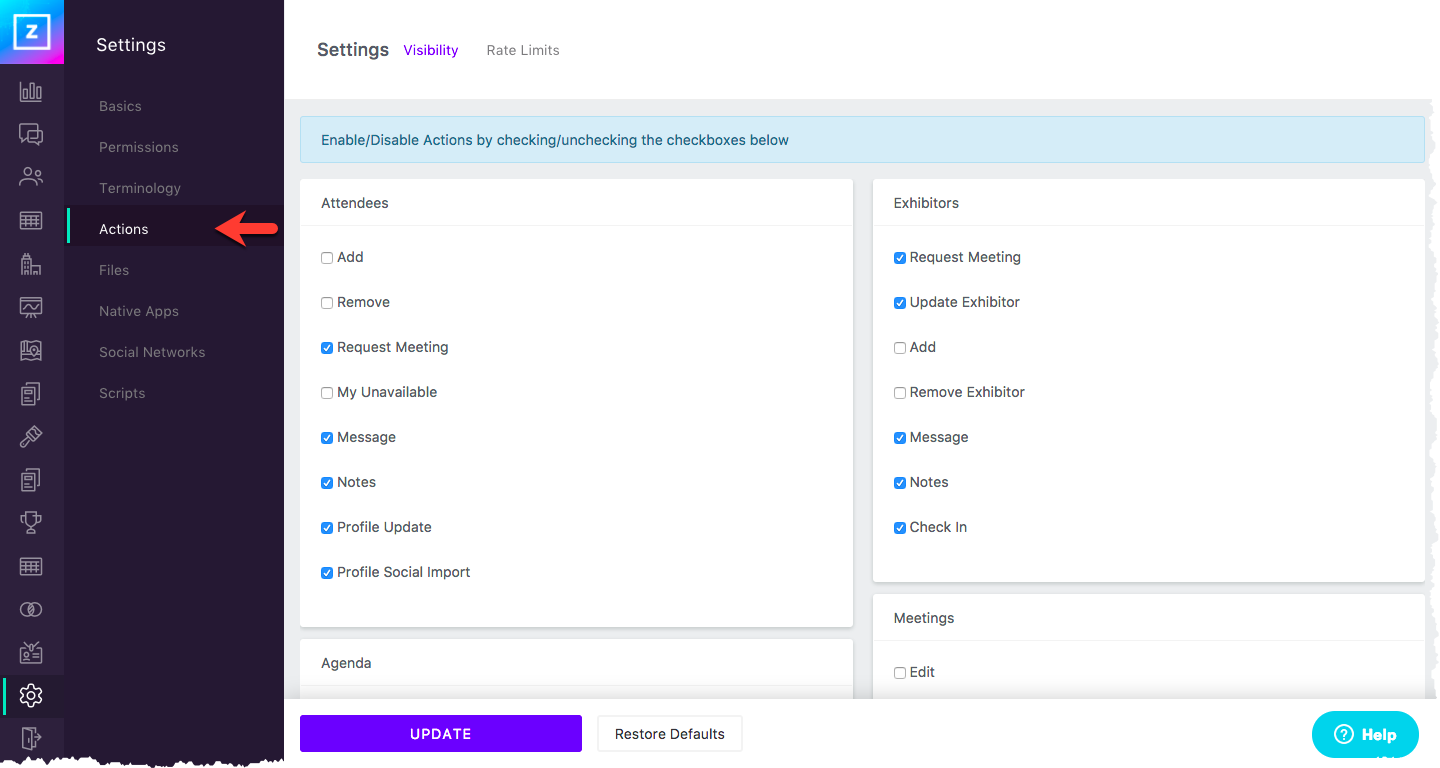Viewport: 1440px width, 768px height.
Task: Uncheck Attendees Request Meeting
Action: (327, 348)
